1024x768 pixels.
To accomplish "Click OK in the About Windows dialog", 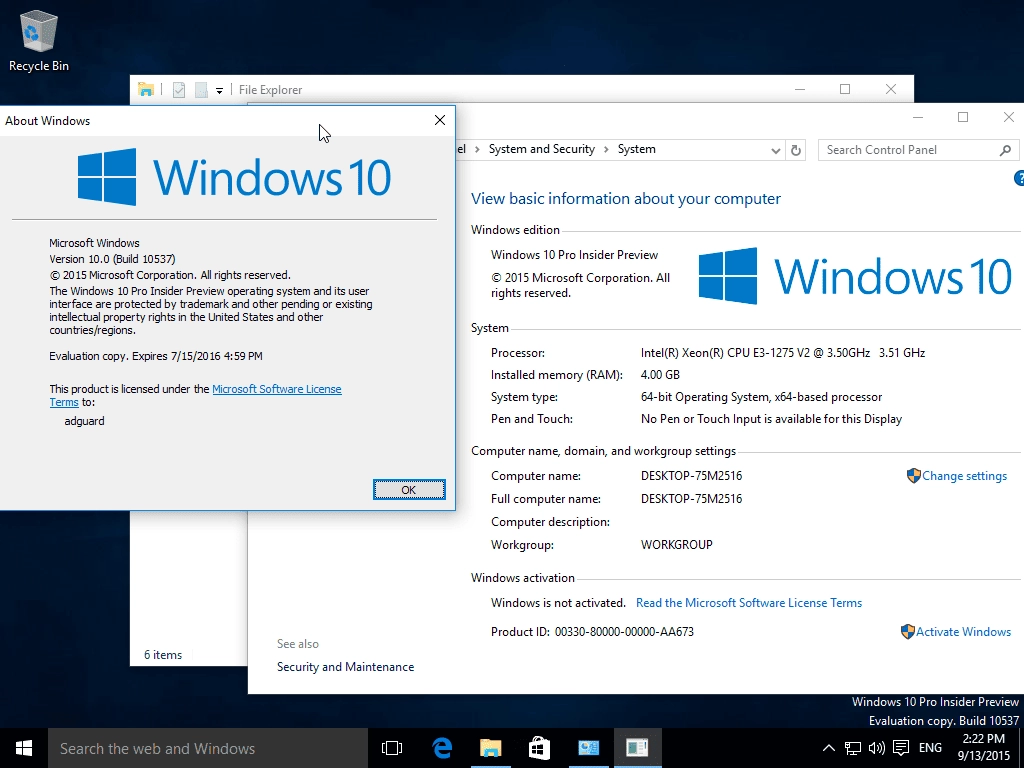I will [409, 490].
